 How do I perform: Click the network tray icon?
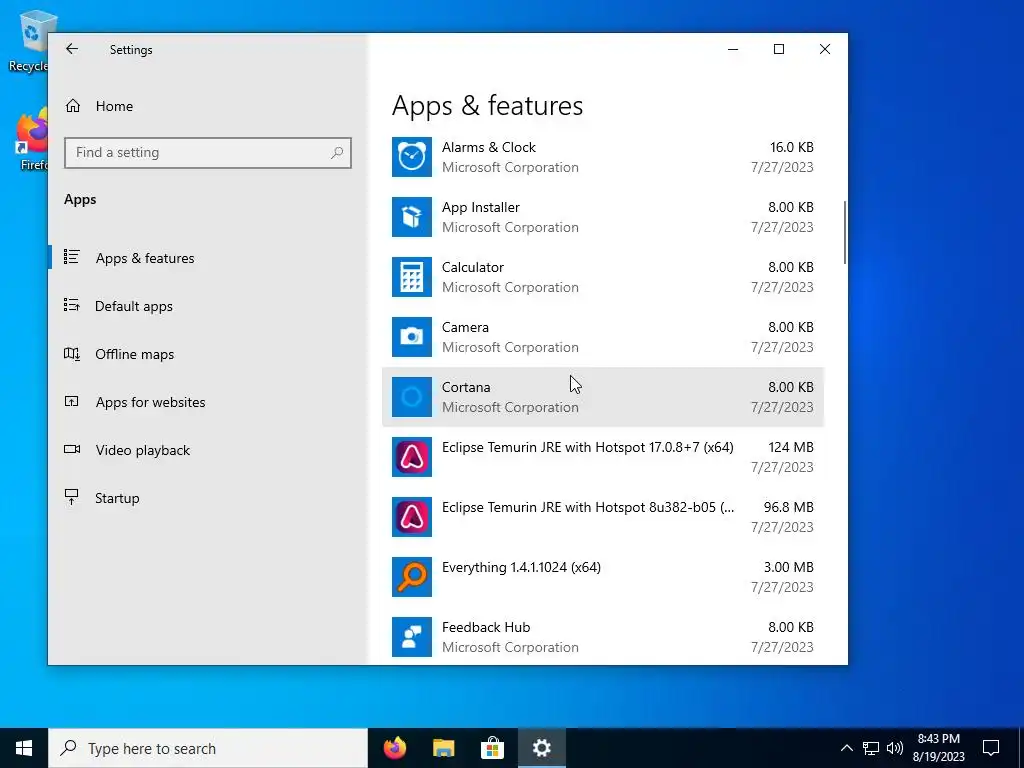coord(871,748)
